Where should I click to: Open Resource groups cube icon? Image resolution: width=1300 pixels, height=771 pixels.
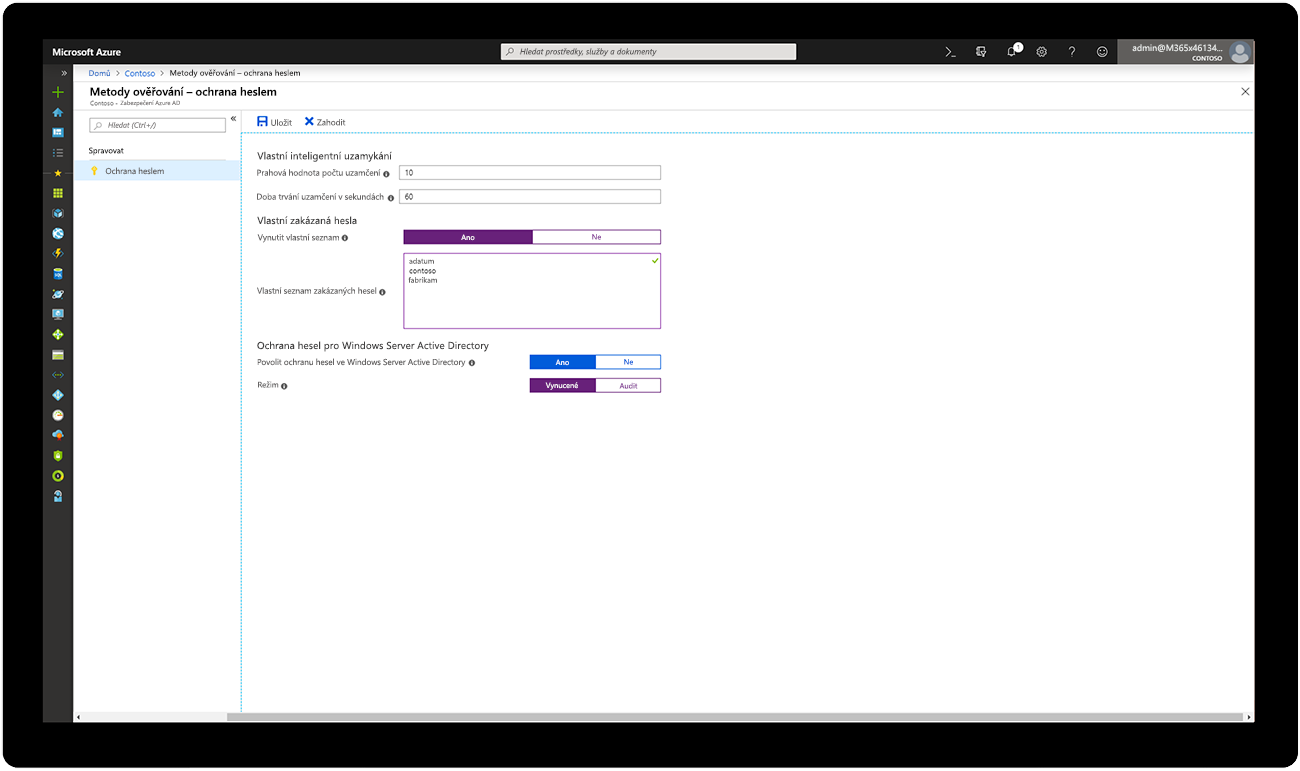[58, 213]
